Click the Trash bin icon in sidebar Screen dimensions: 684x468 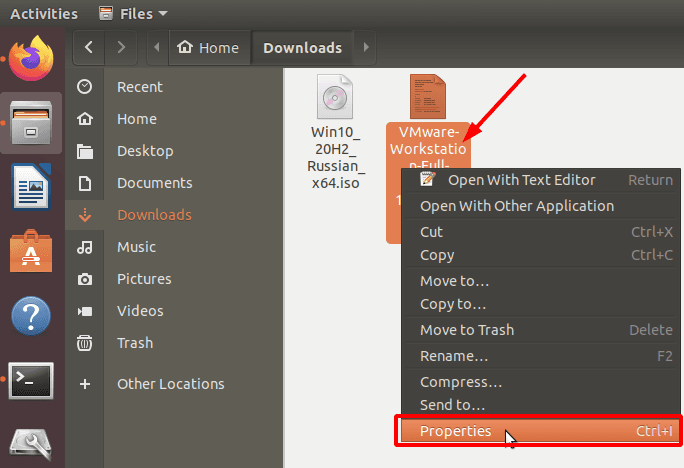click(85, 343)
